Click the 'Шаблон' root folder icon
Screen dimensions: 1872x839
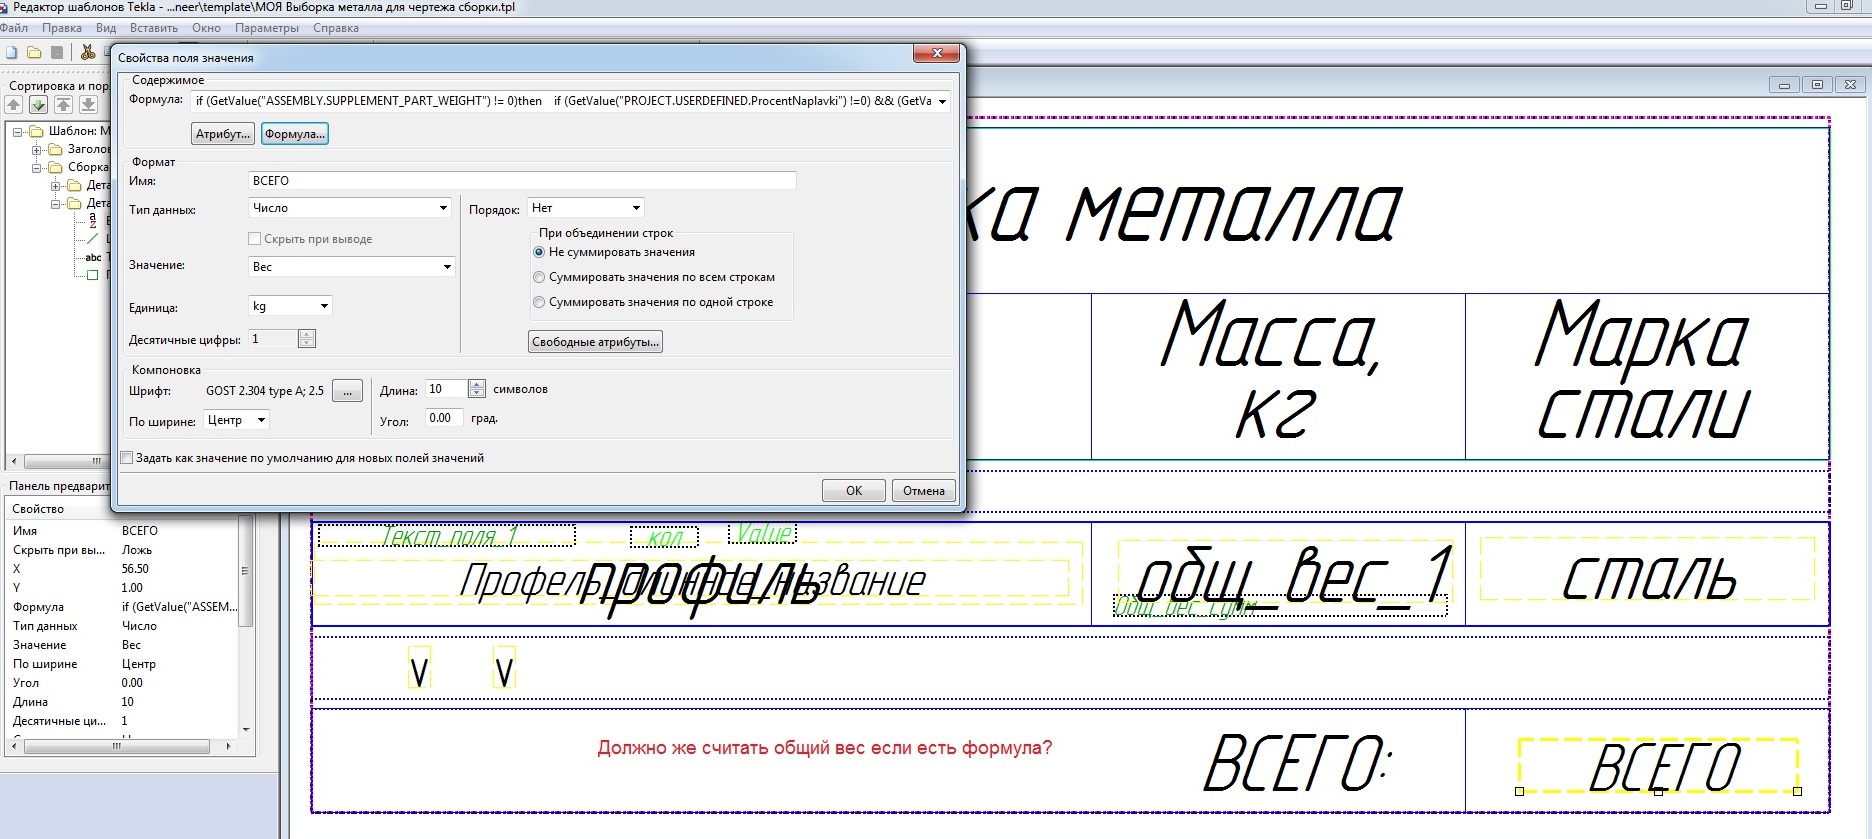[x=37, y=131]
